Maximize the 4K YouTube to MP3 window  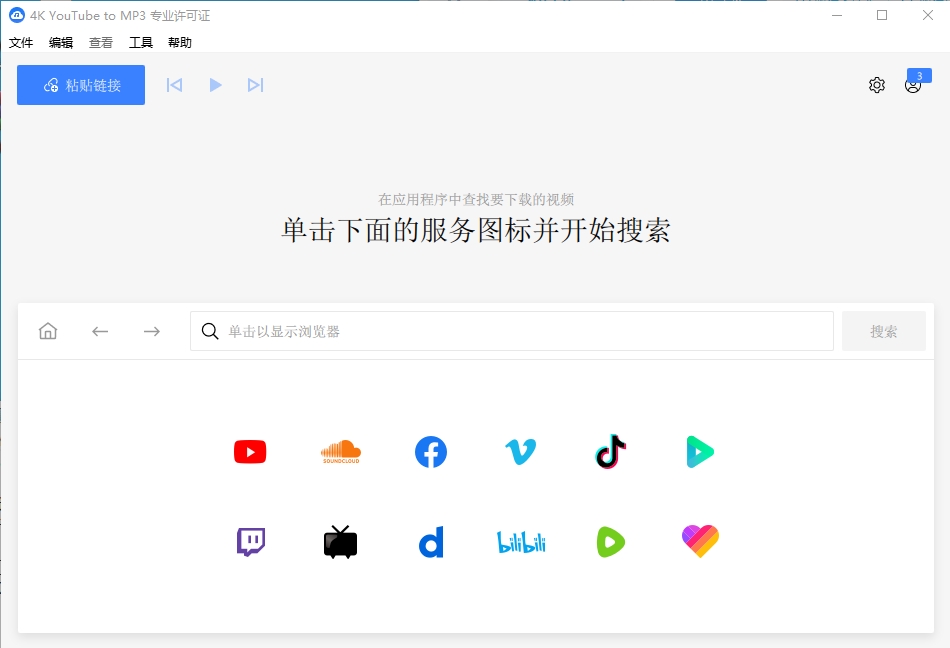882,15
